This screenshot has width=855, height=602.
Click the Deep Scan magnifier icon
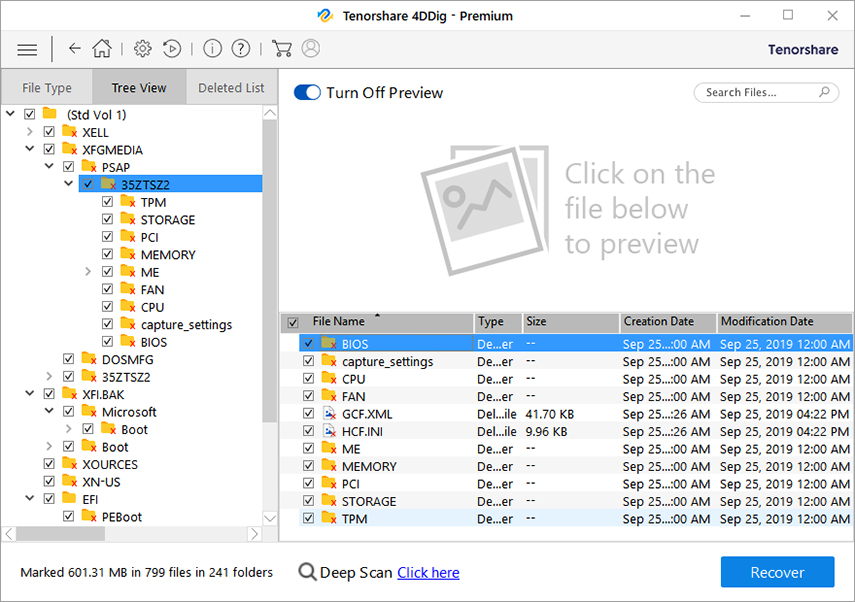coord(308,572)
